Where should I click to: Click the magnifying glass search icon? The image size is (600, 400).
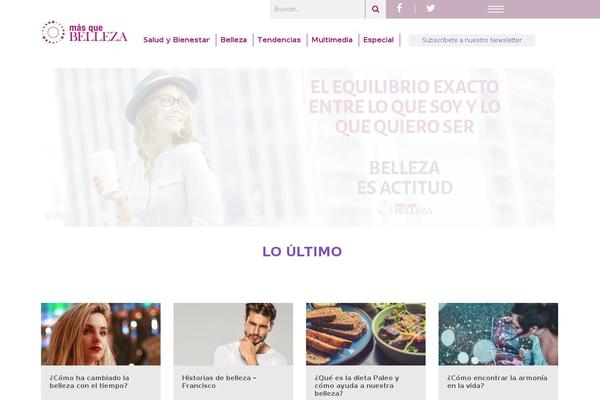pos(375,9)
